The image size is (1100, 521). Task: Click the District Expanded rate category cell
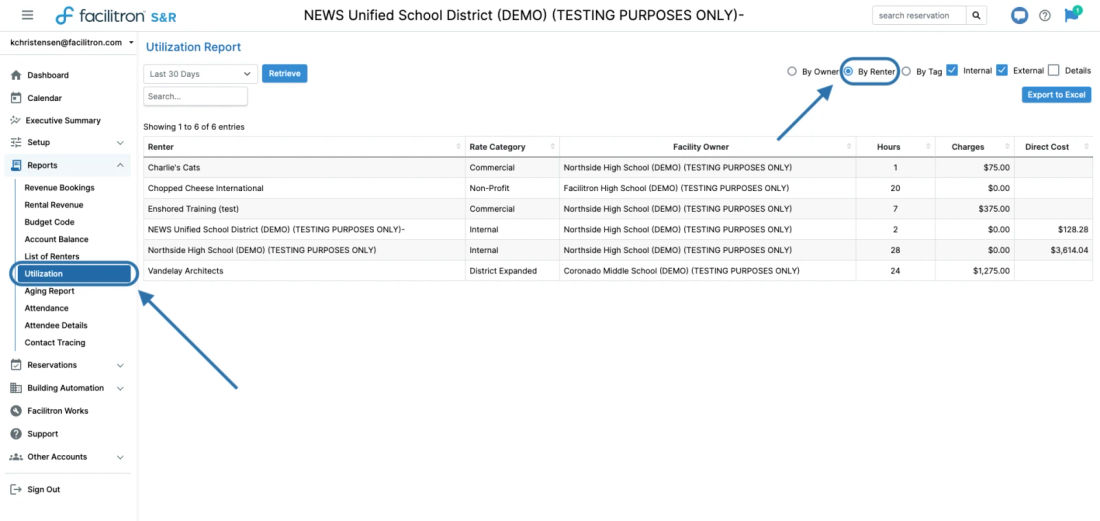click(x=512, y=271)
